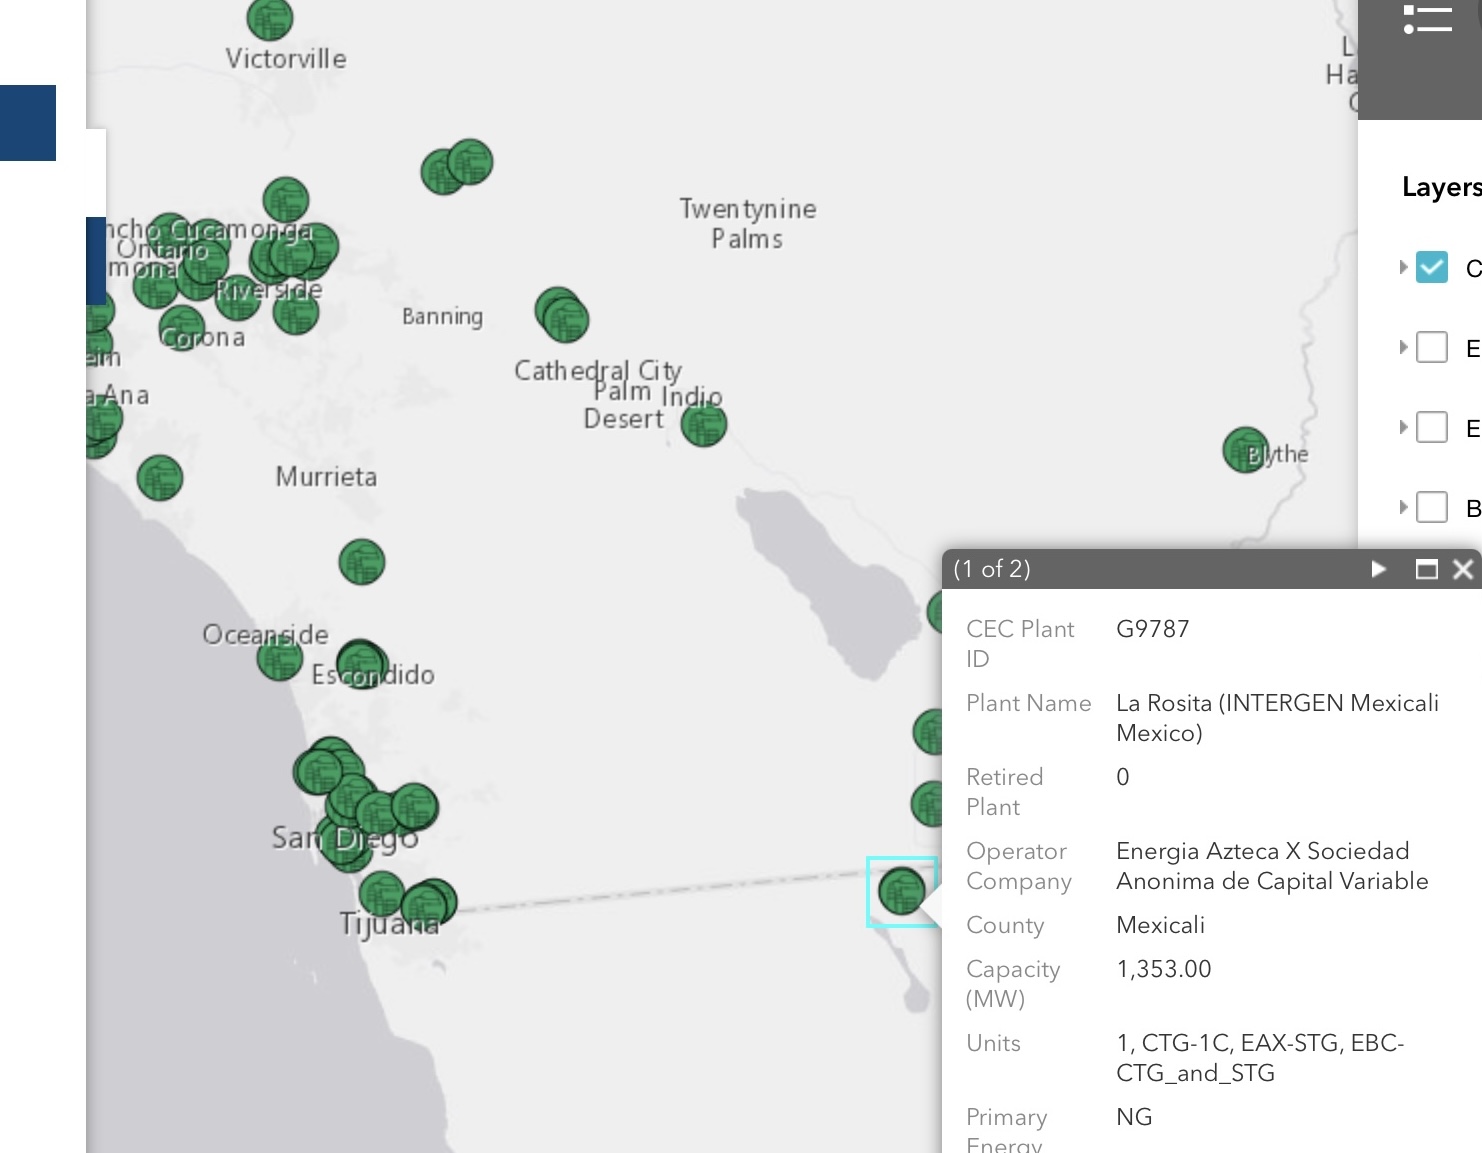Select the highlighted La Rosita plant marker
The height and width of the screenshot is (1153, 1482).
pyautogui.click(x=901, y=891)
